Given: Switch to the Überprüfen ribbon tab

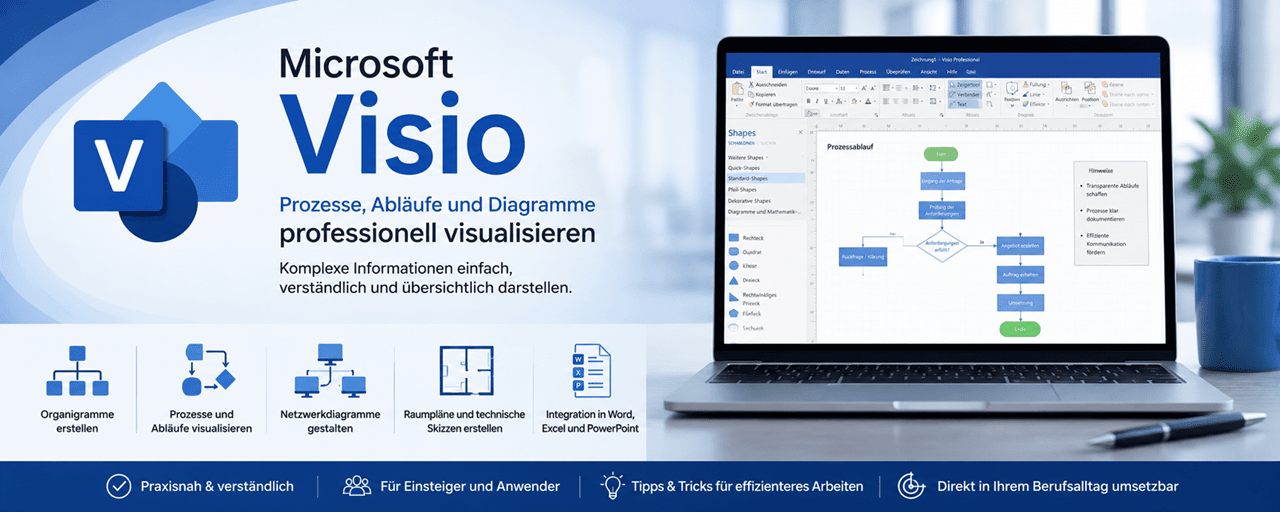Looking at the screenshot, I should click(898, 72).
